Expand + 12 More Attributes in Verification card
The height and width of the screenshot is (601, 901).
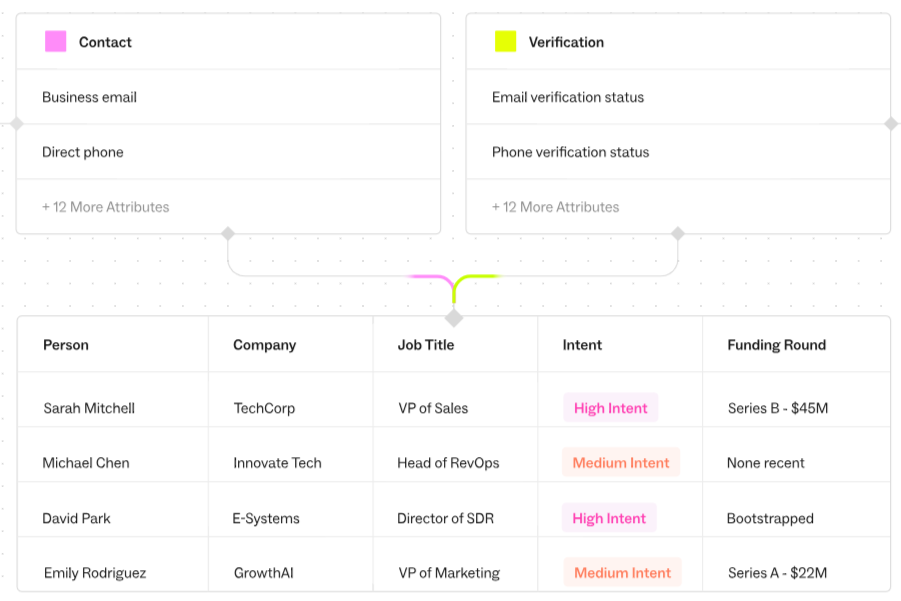(556, 207)
